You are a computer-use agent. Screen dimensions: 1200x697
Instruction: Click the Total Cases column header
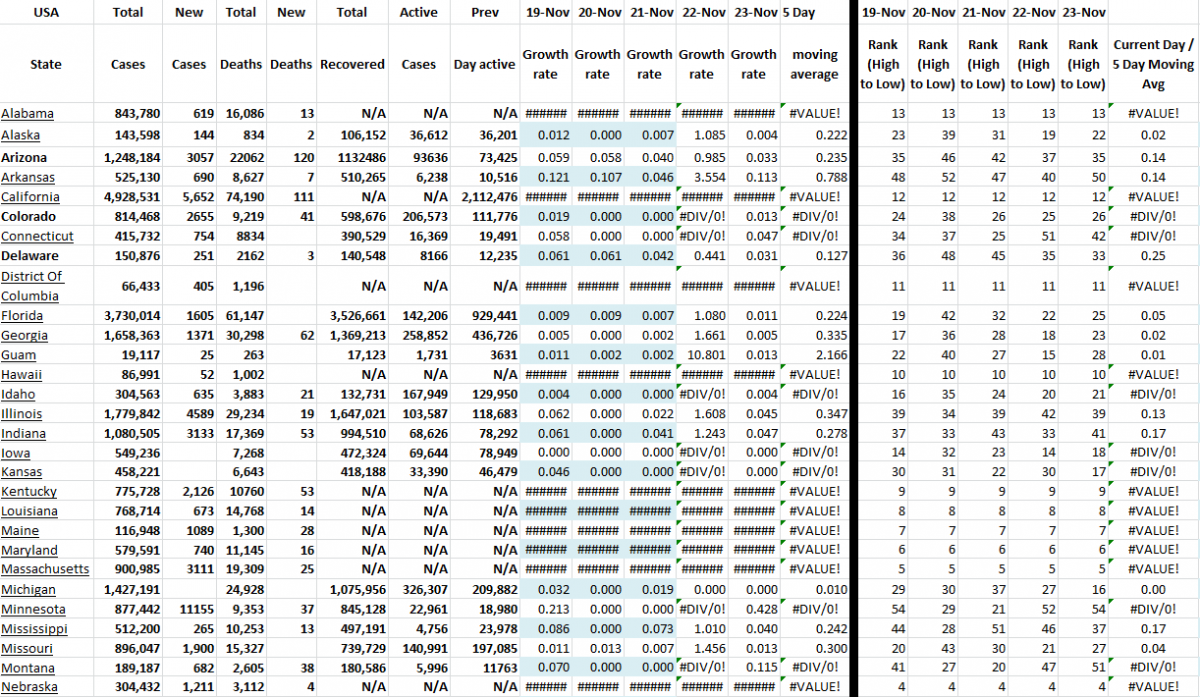tap(128, 40)
